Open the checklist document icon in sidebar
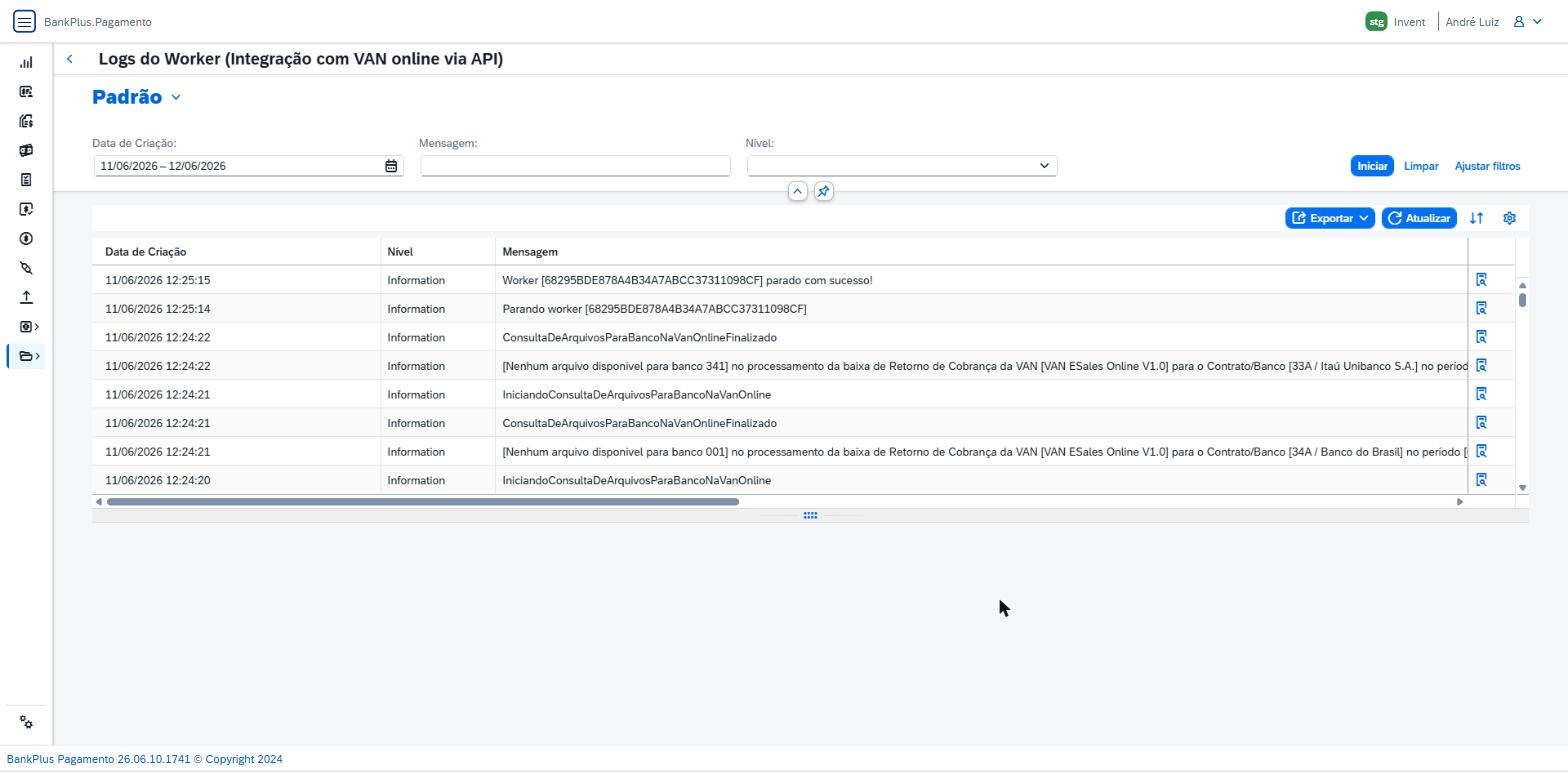This screenshot has height=772, width=1568. [x=26, y=180]
